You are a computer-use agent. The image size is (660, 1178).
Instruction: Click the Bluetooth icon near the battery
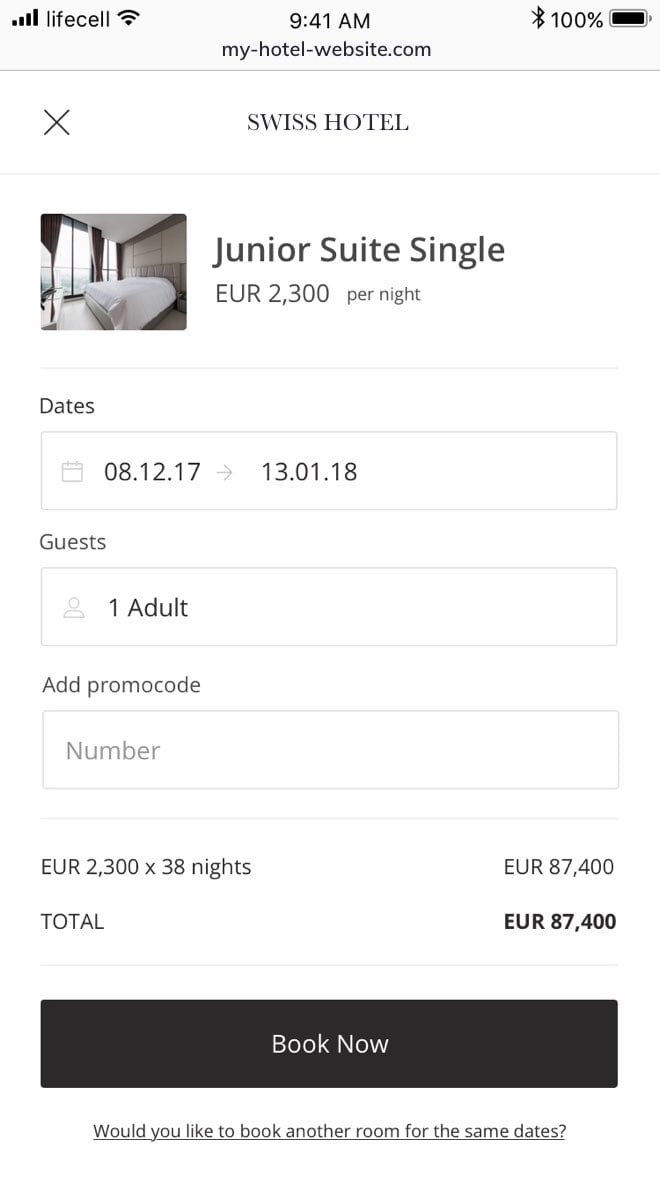tap(539, 18)
